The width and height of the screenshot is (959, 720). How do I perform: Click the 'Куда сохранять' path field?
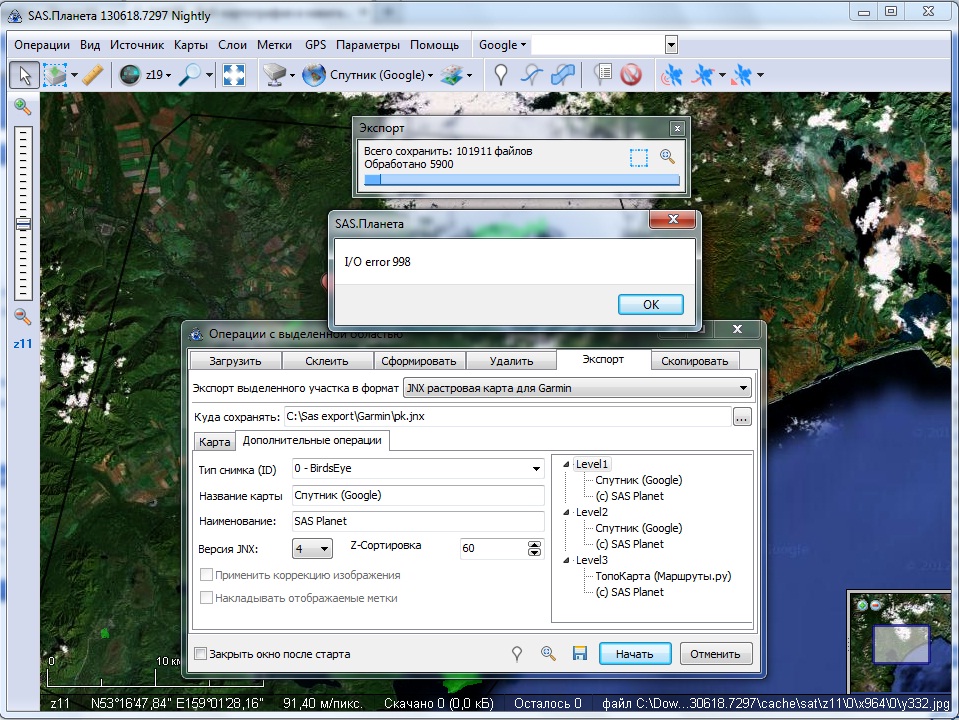[506, 417]
